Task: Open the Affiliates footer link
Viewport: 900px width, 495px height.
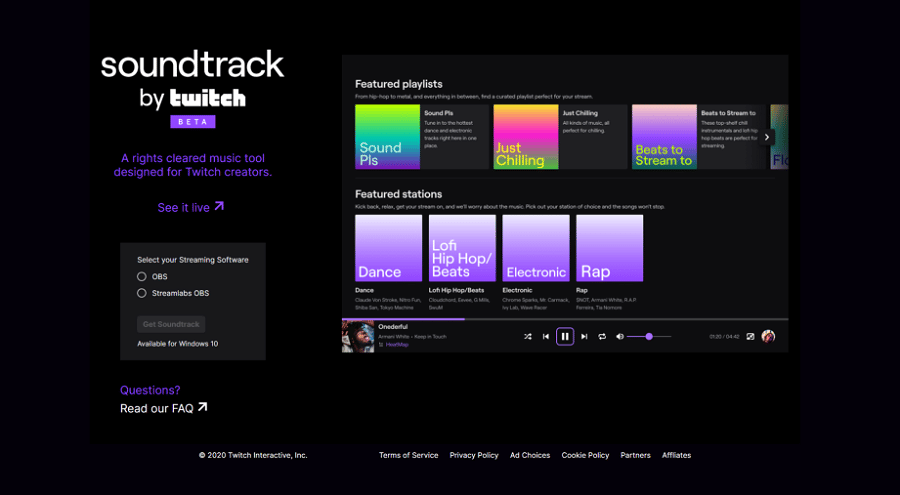Action: [x=677, y=455]
